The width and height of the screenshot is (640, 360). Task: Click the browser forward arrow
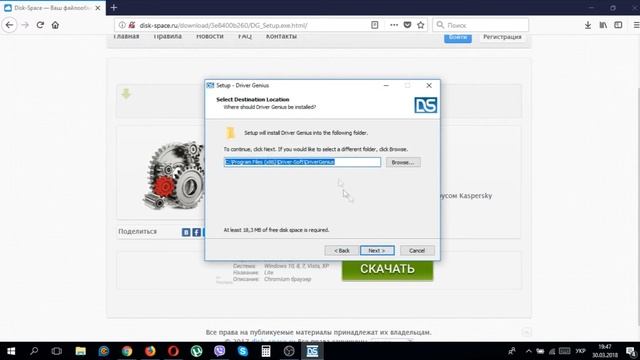pyautogui.click(x=25, y=25)
